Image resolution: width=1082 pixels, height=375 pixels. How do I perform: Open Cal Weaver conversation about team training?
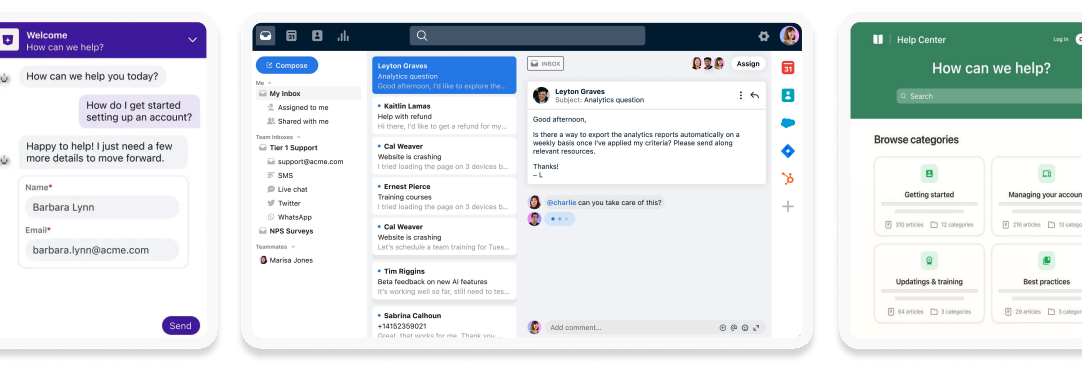pyautogui.click(x=444, y=236)
